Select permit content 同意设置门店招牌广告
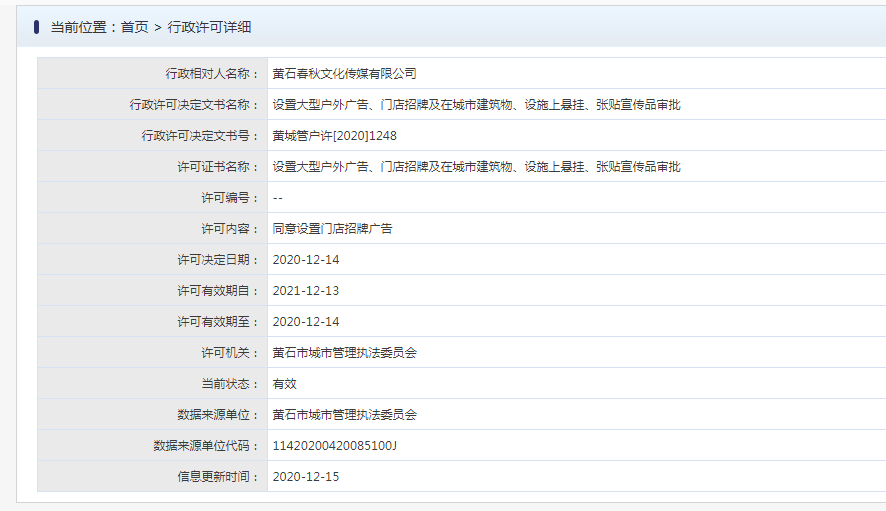The width and height of the screenshot is (886, 511). tap(332, 228)
